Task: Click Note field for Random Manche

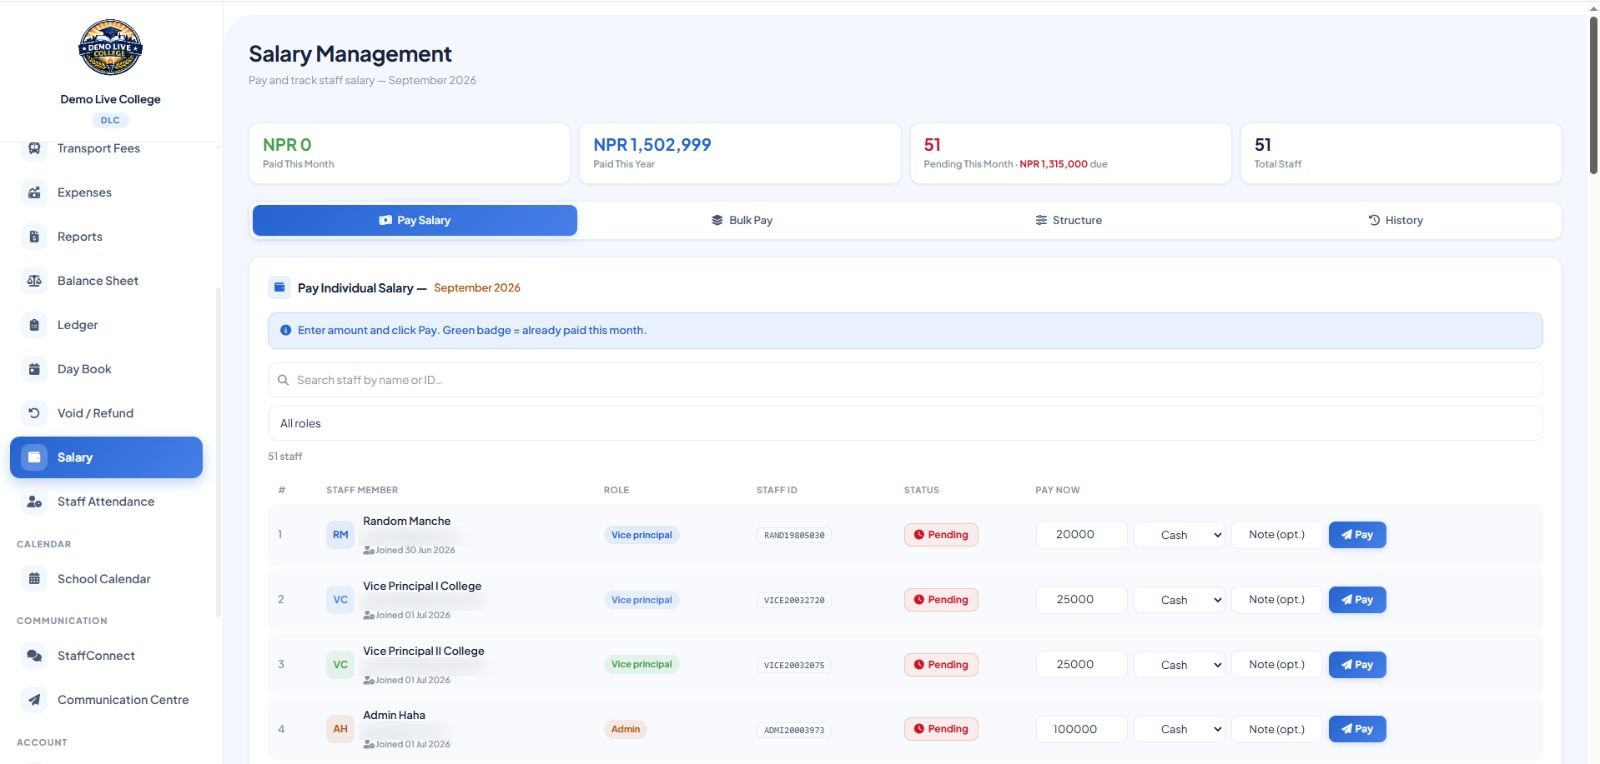Action: coord(1277,535)
